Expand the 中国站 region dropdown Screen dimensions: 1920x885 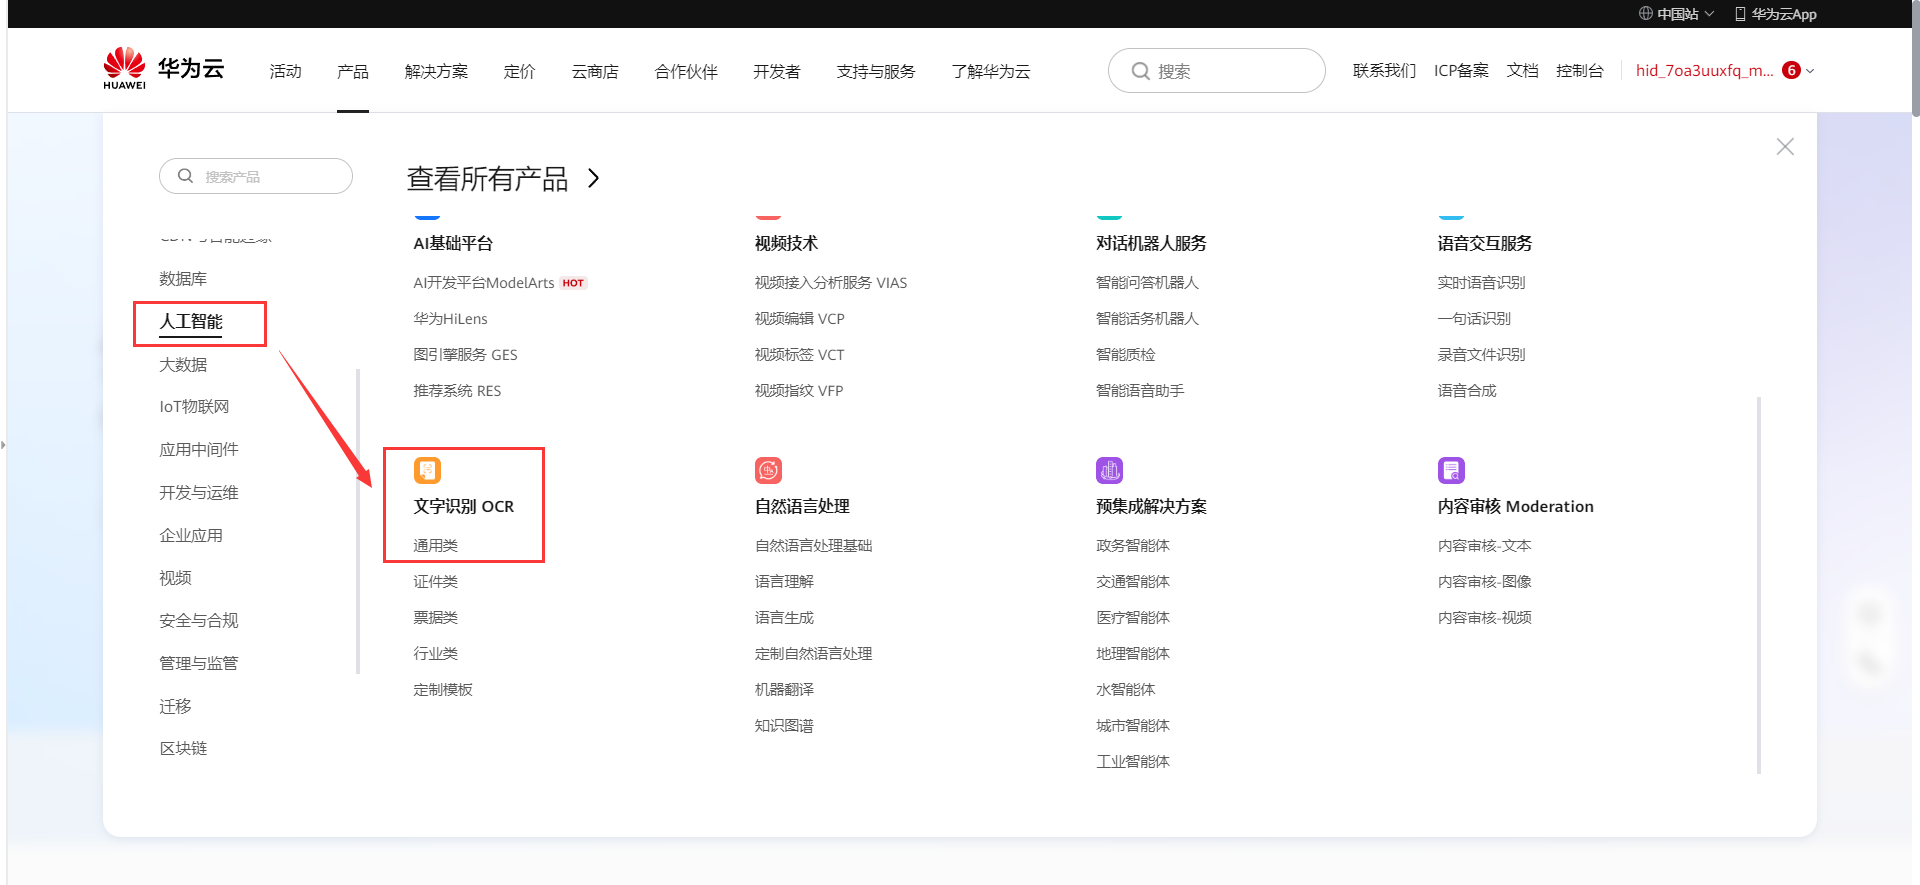pyautogui.click(x=1709, y=14)
